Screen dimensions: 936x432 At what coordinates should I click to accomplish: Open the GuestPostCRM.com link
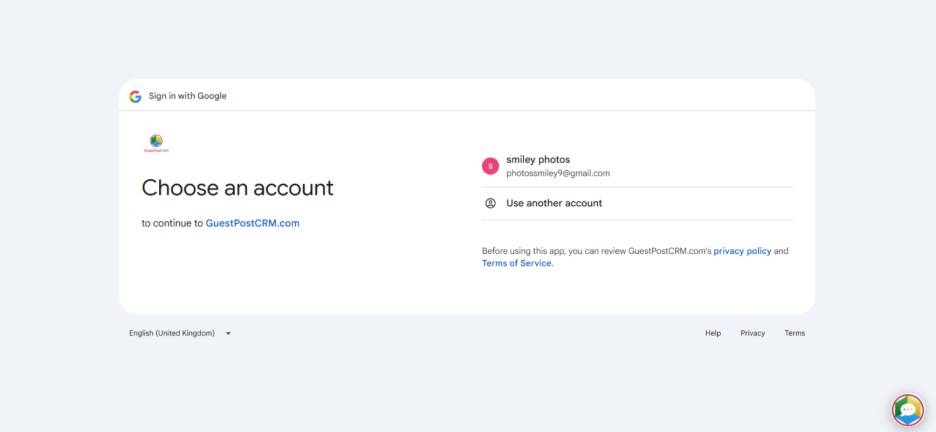point(252,223)
